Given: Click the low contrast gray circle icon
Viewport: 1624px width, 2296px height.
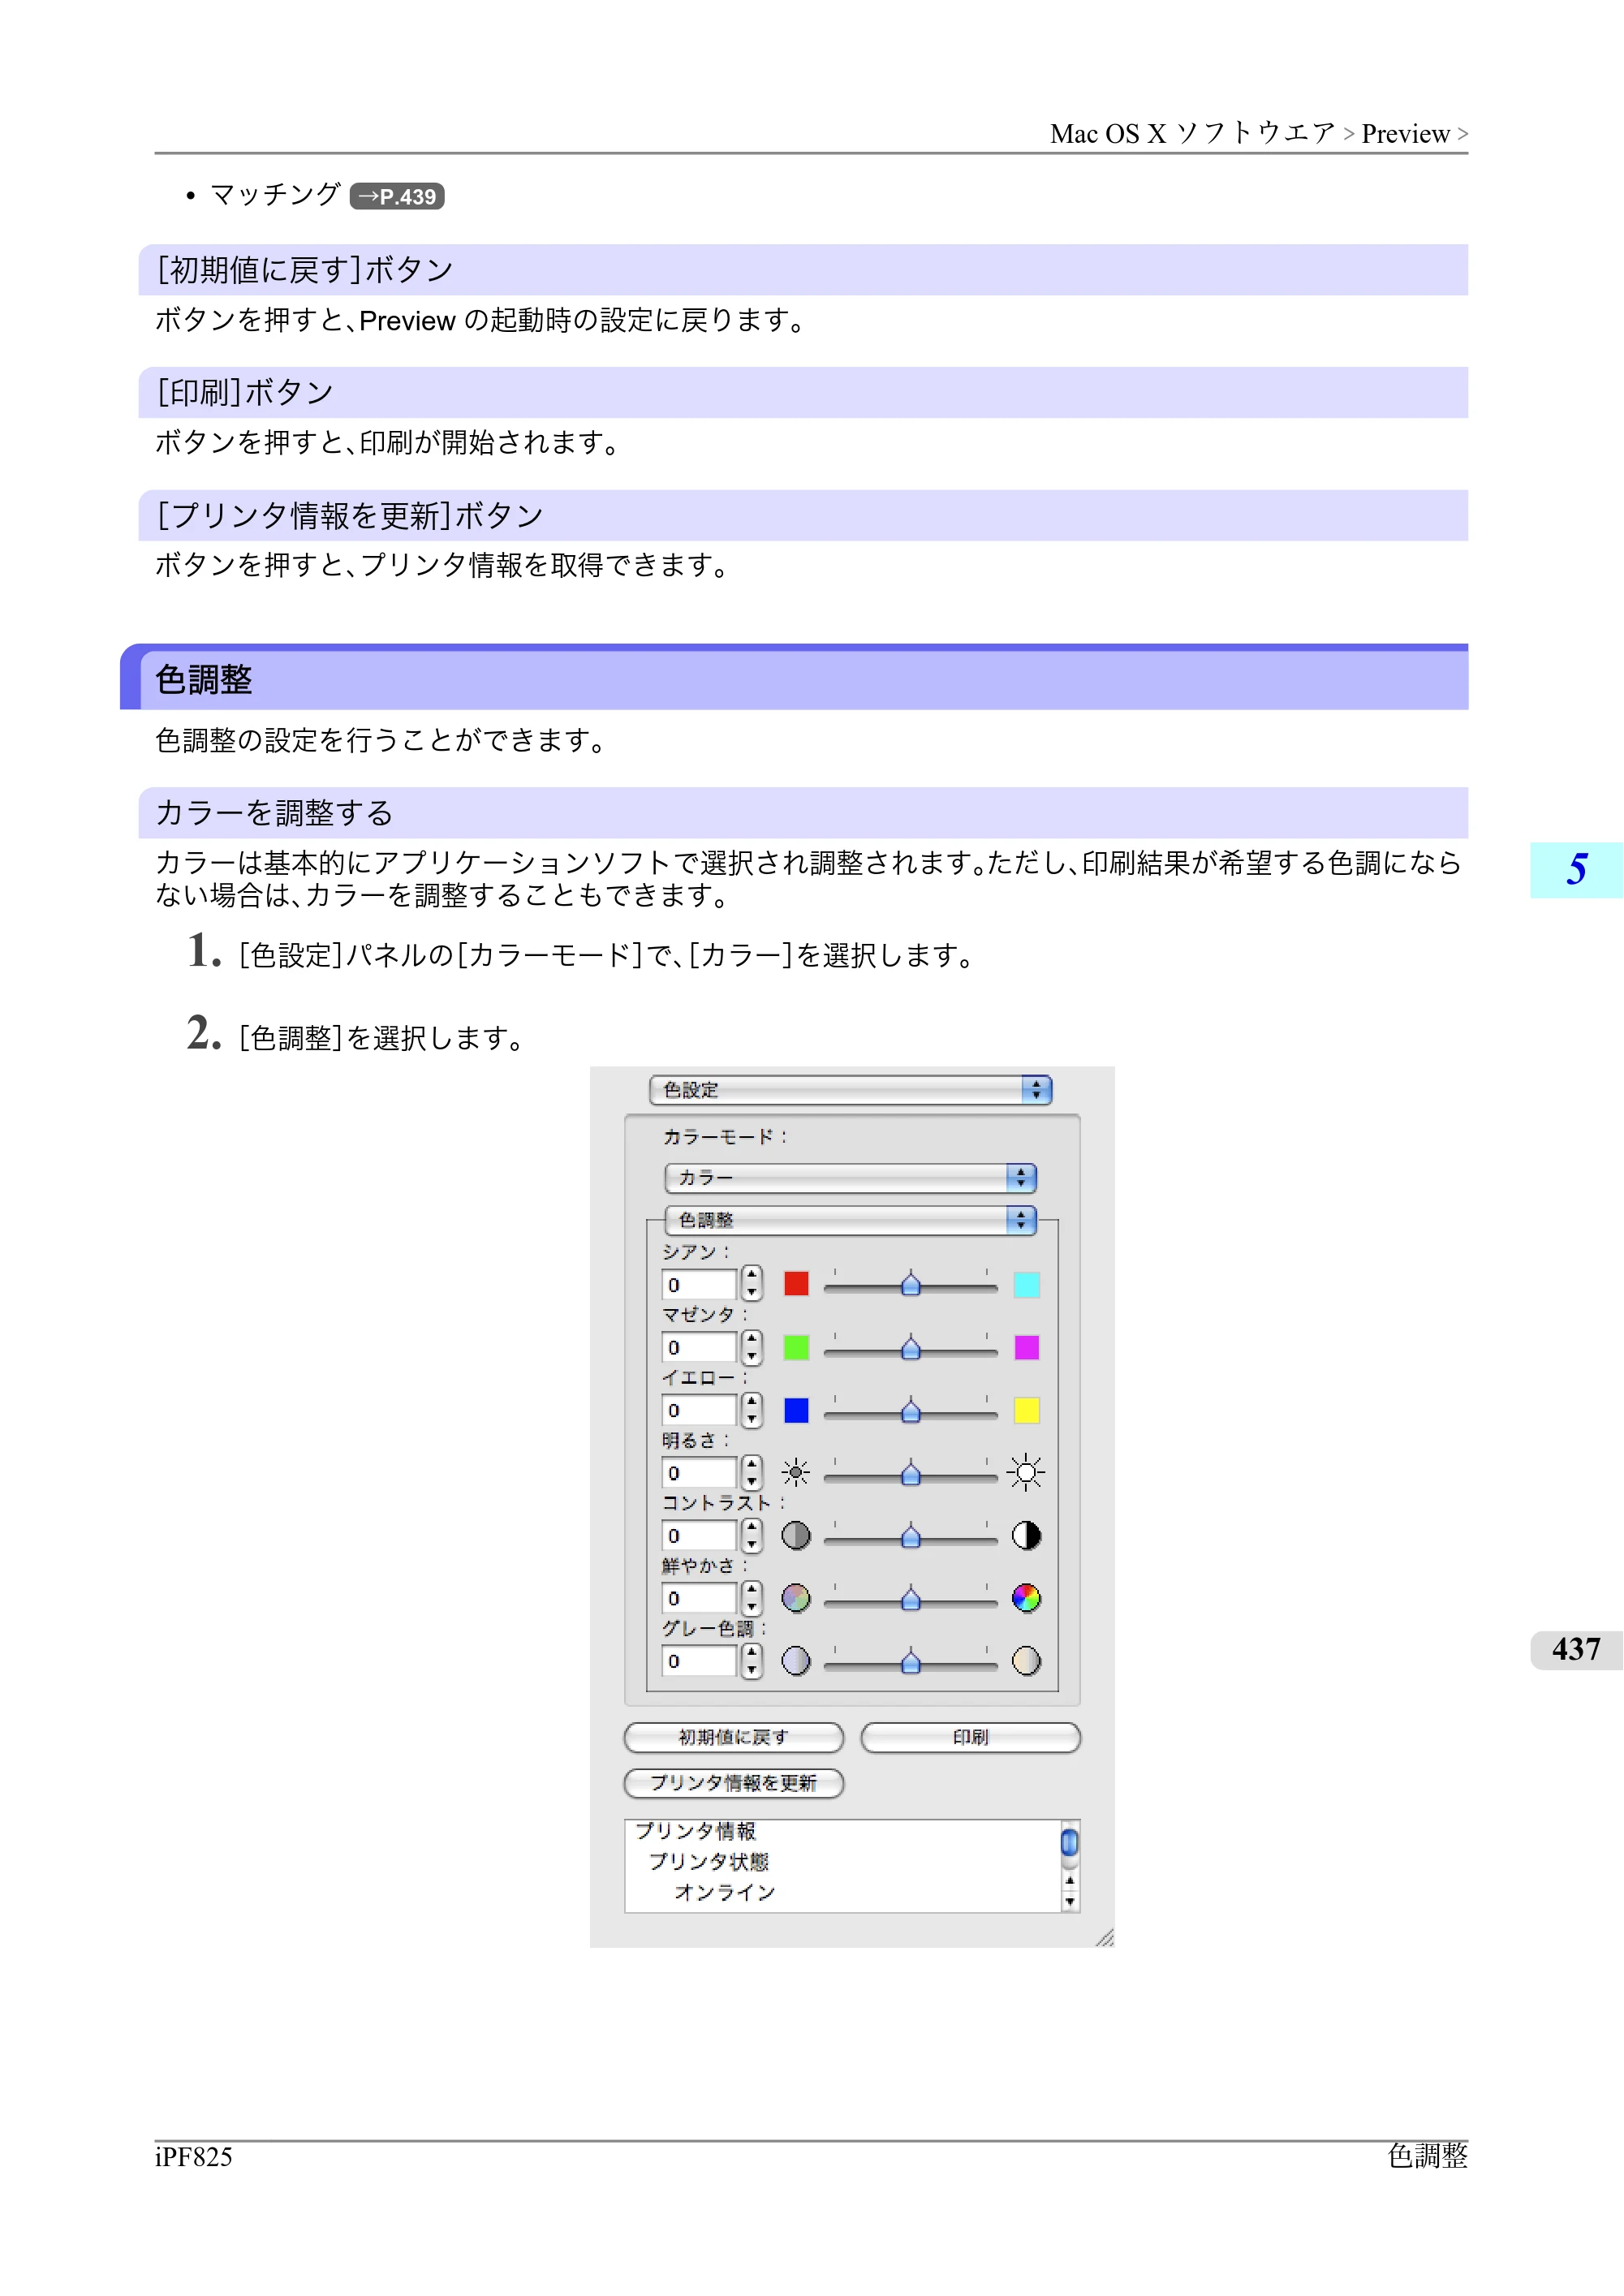Looking at the screenshot, I should coord(796,1535).
